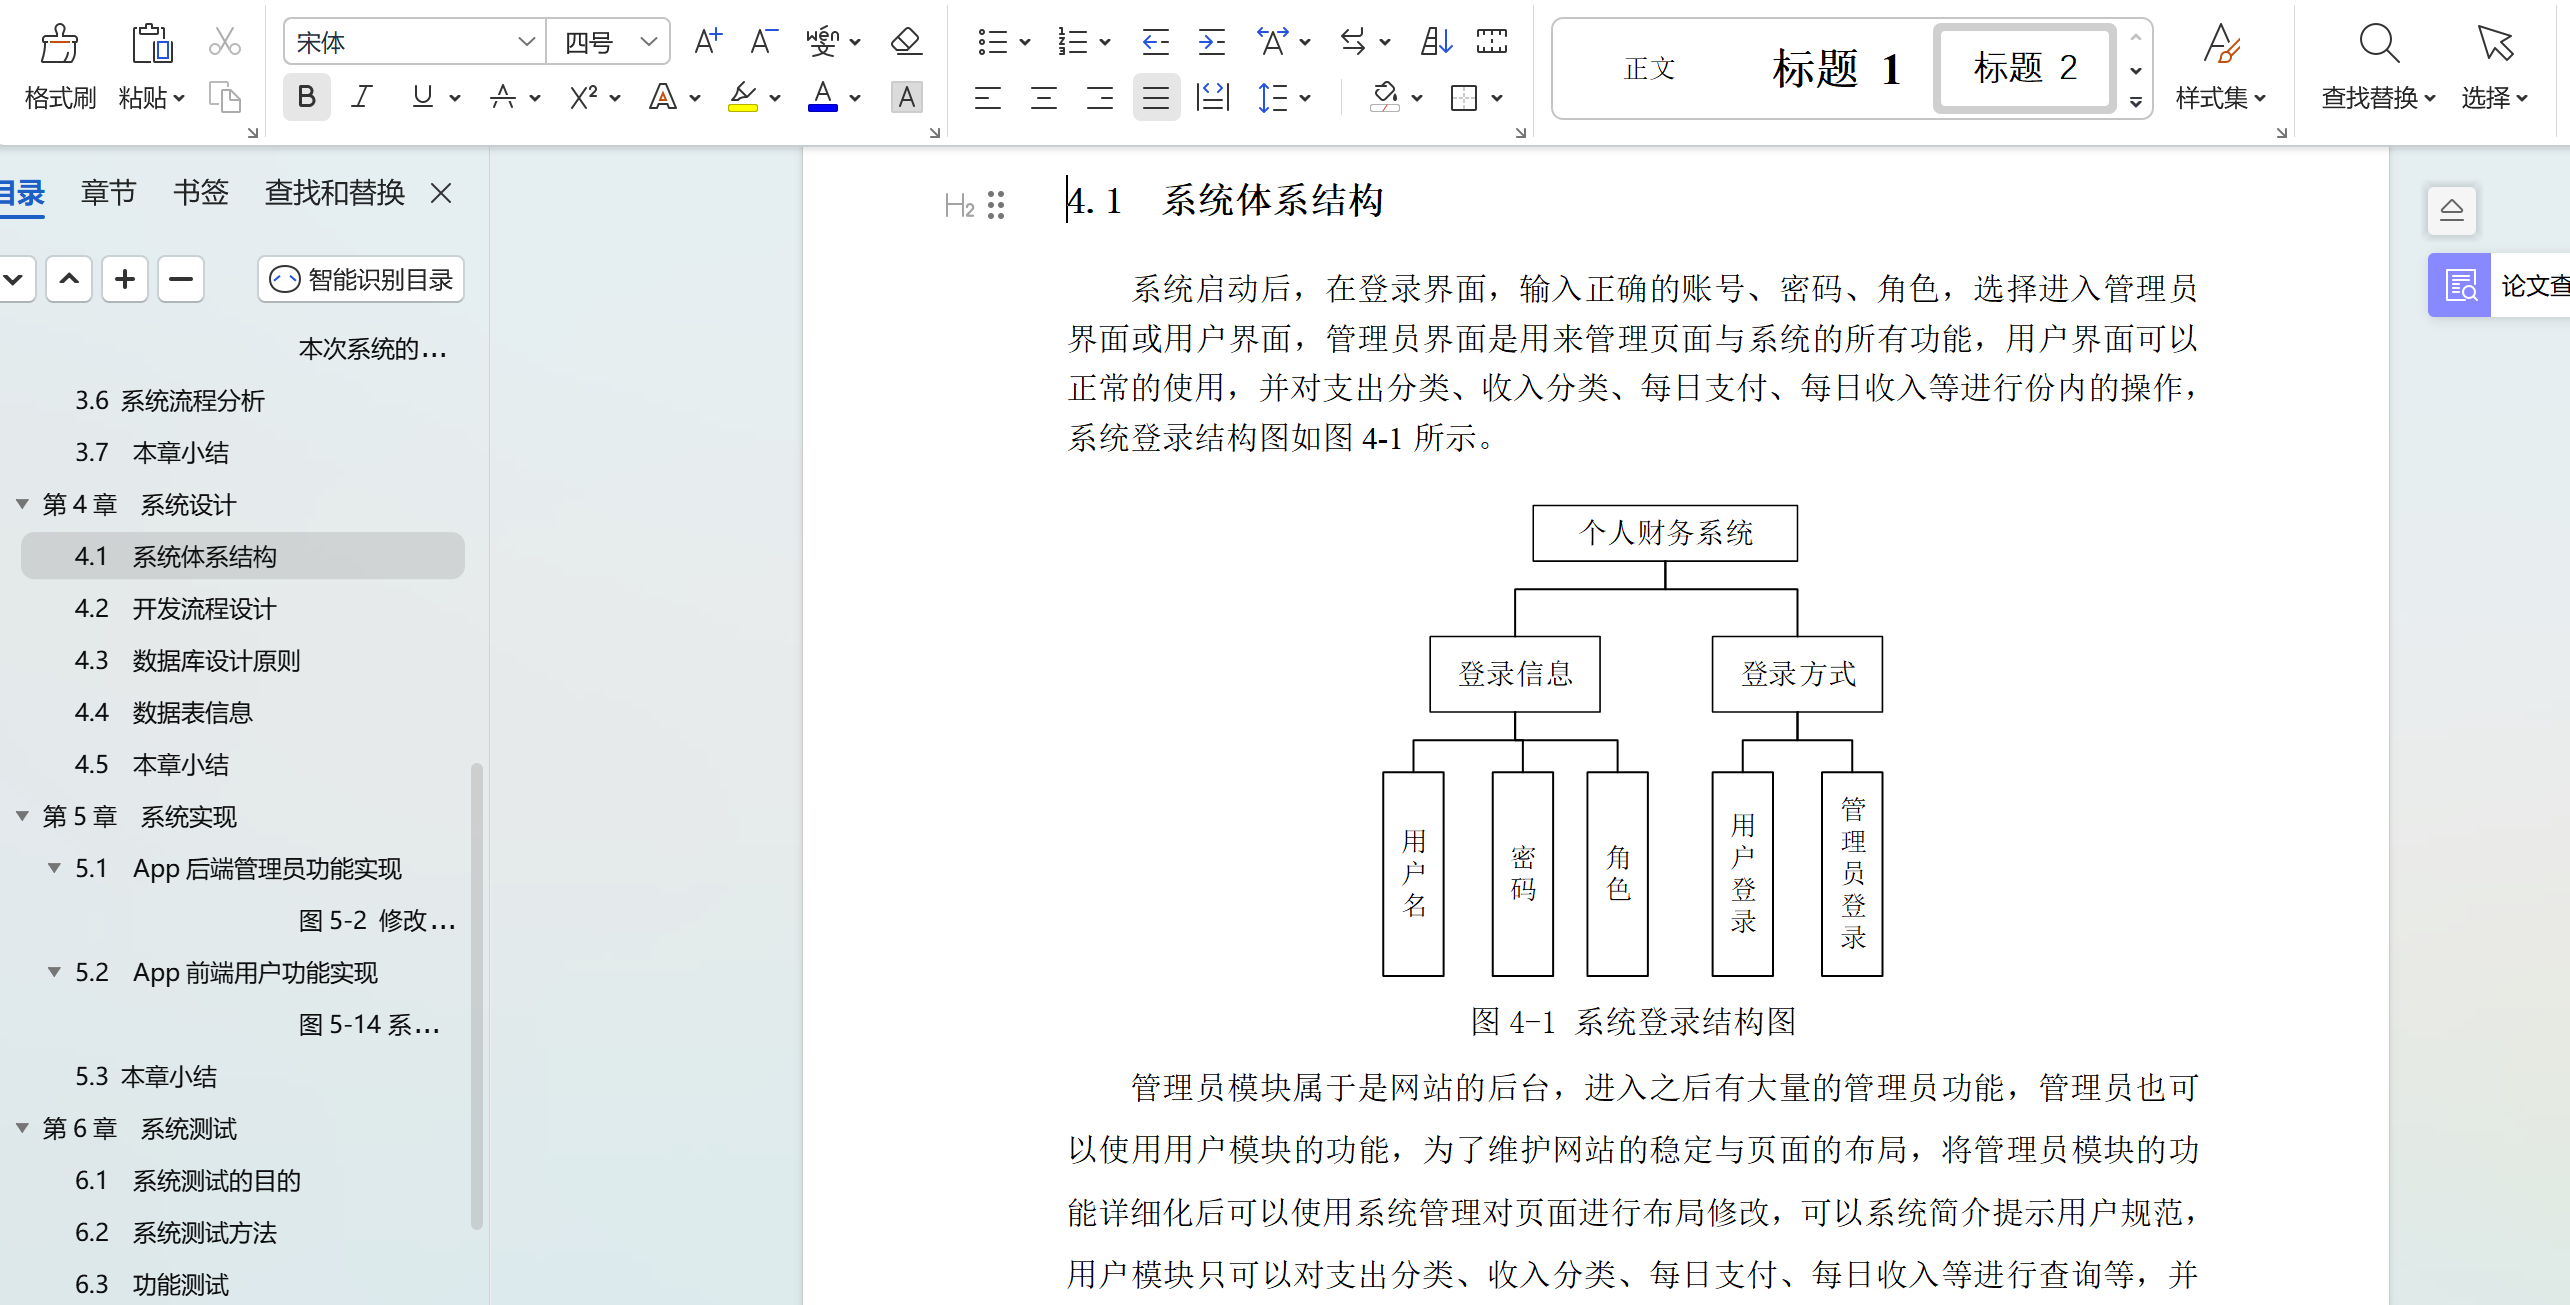Screen dimensions: 2570x1305
Task: Set align left
Action: (x=988, y=97)
